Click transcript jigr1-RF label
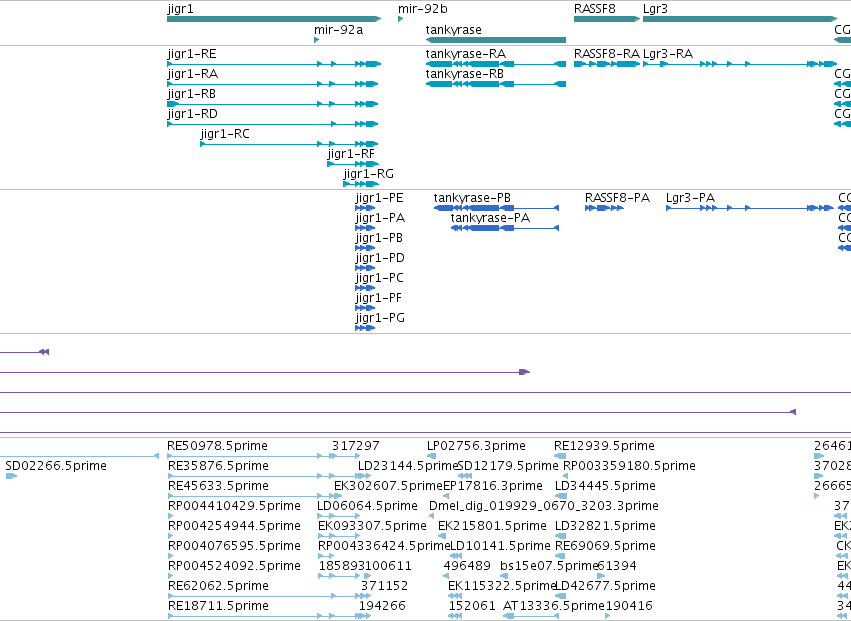The width and height of the screenshot is (851, 621). click(351, 154)
